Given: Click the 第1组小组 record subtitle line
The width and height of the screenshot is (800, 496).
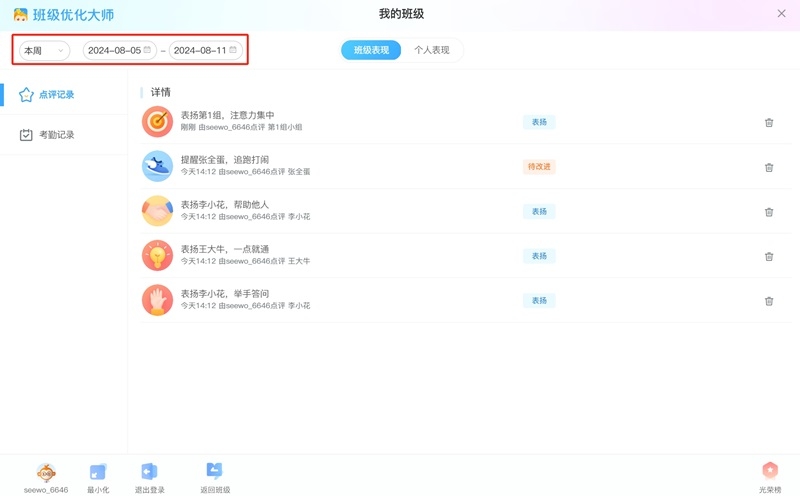Looking at the screenshot, I should [x=241, y=127].
